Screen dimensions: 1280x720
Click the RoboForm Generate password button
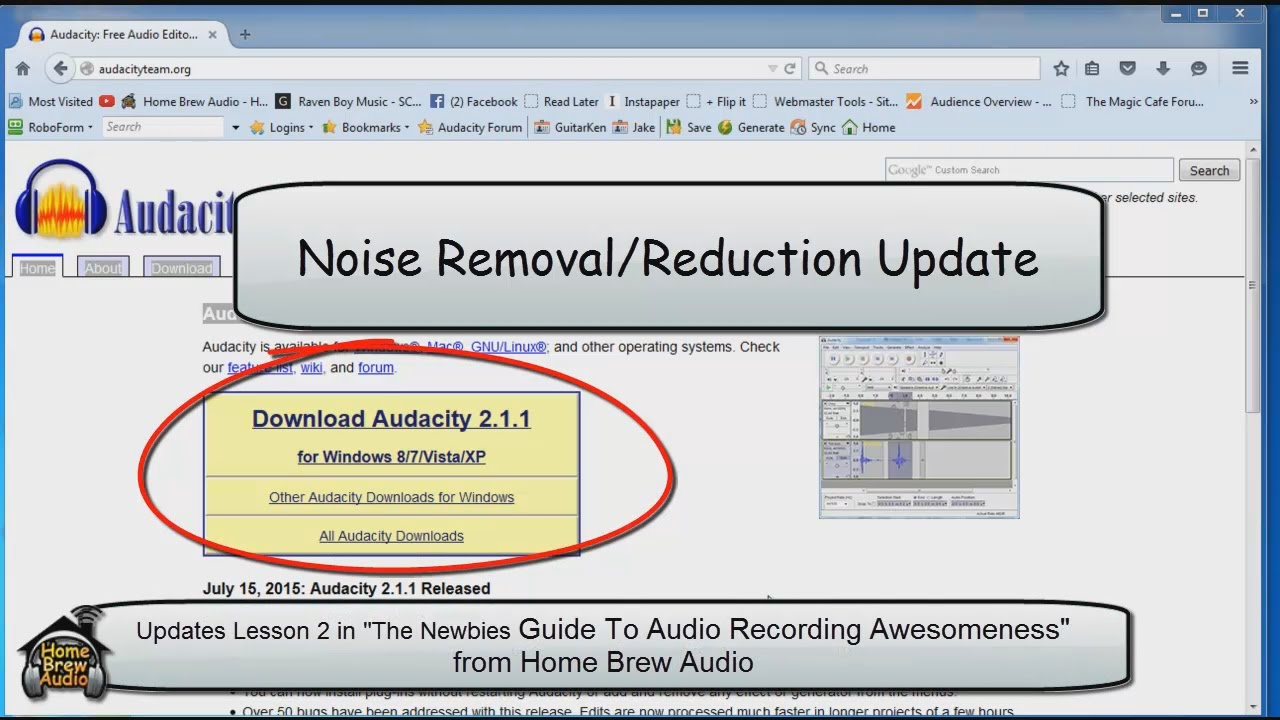pyautogui.click(x=751, y=127)
